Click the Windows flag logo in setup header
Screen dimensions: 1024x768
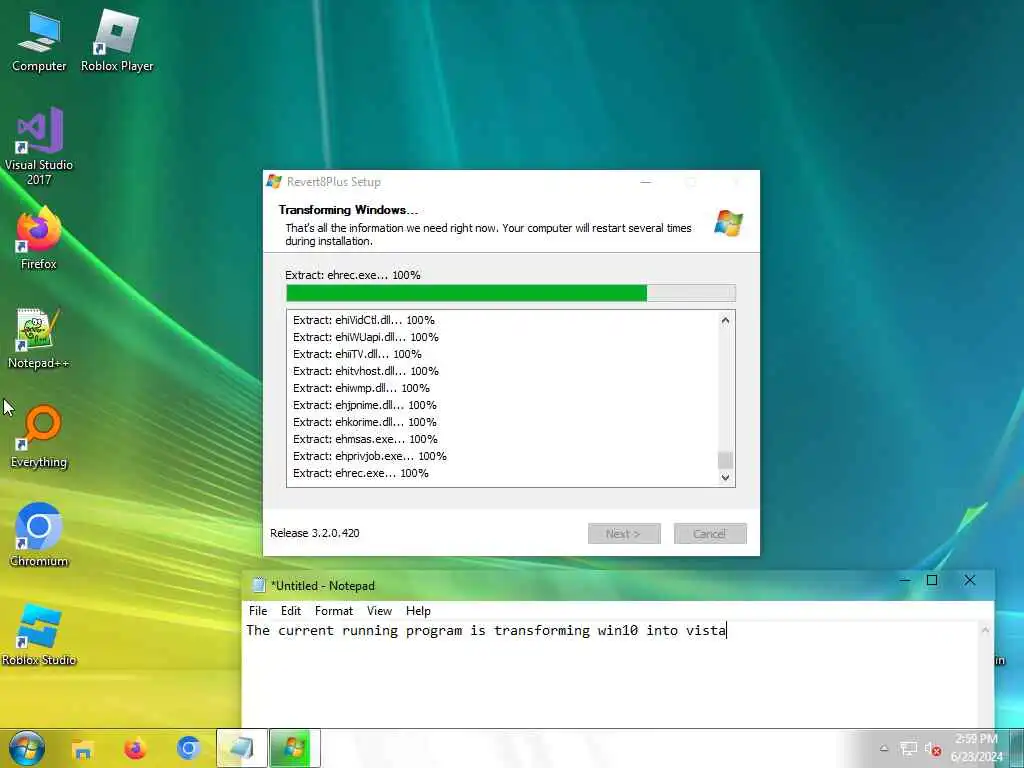click(x=728, y=223)
